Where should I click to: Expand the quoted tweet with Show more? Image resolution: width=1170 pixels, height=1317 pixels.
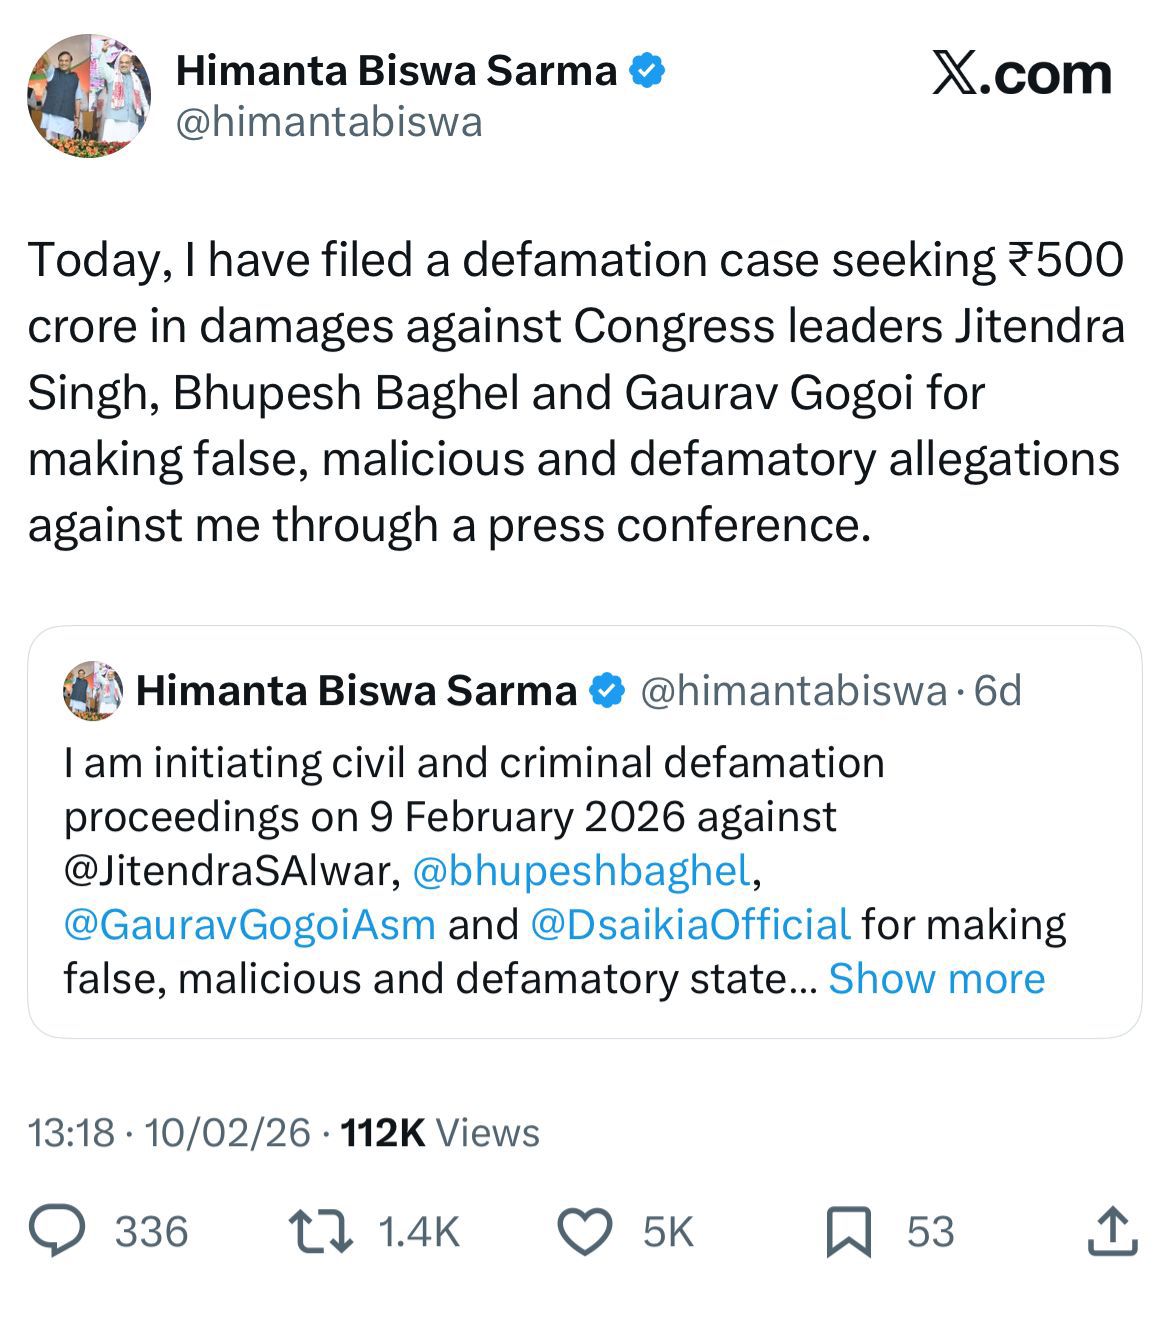click(x=938, y=979)
